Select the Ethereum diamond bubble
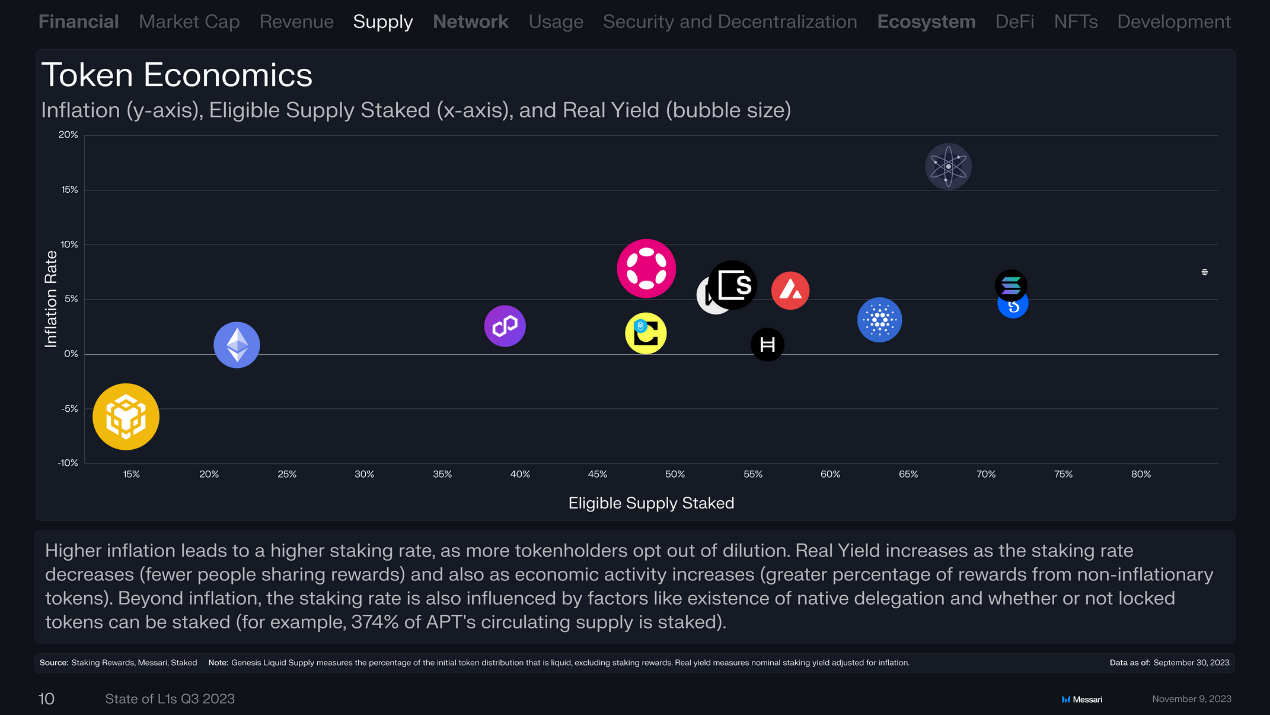 coord(237,345)
